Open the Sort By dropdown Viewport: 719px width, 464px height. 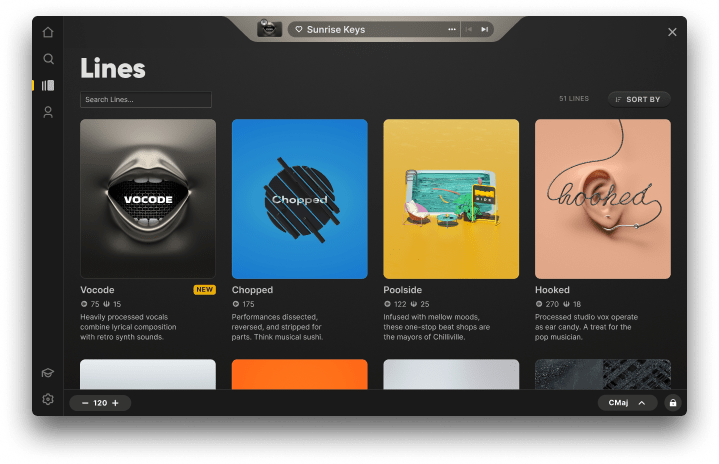pyautogui.click(x=639, y=99)
